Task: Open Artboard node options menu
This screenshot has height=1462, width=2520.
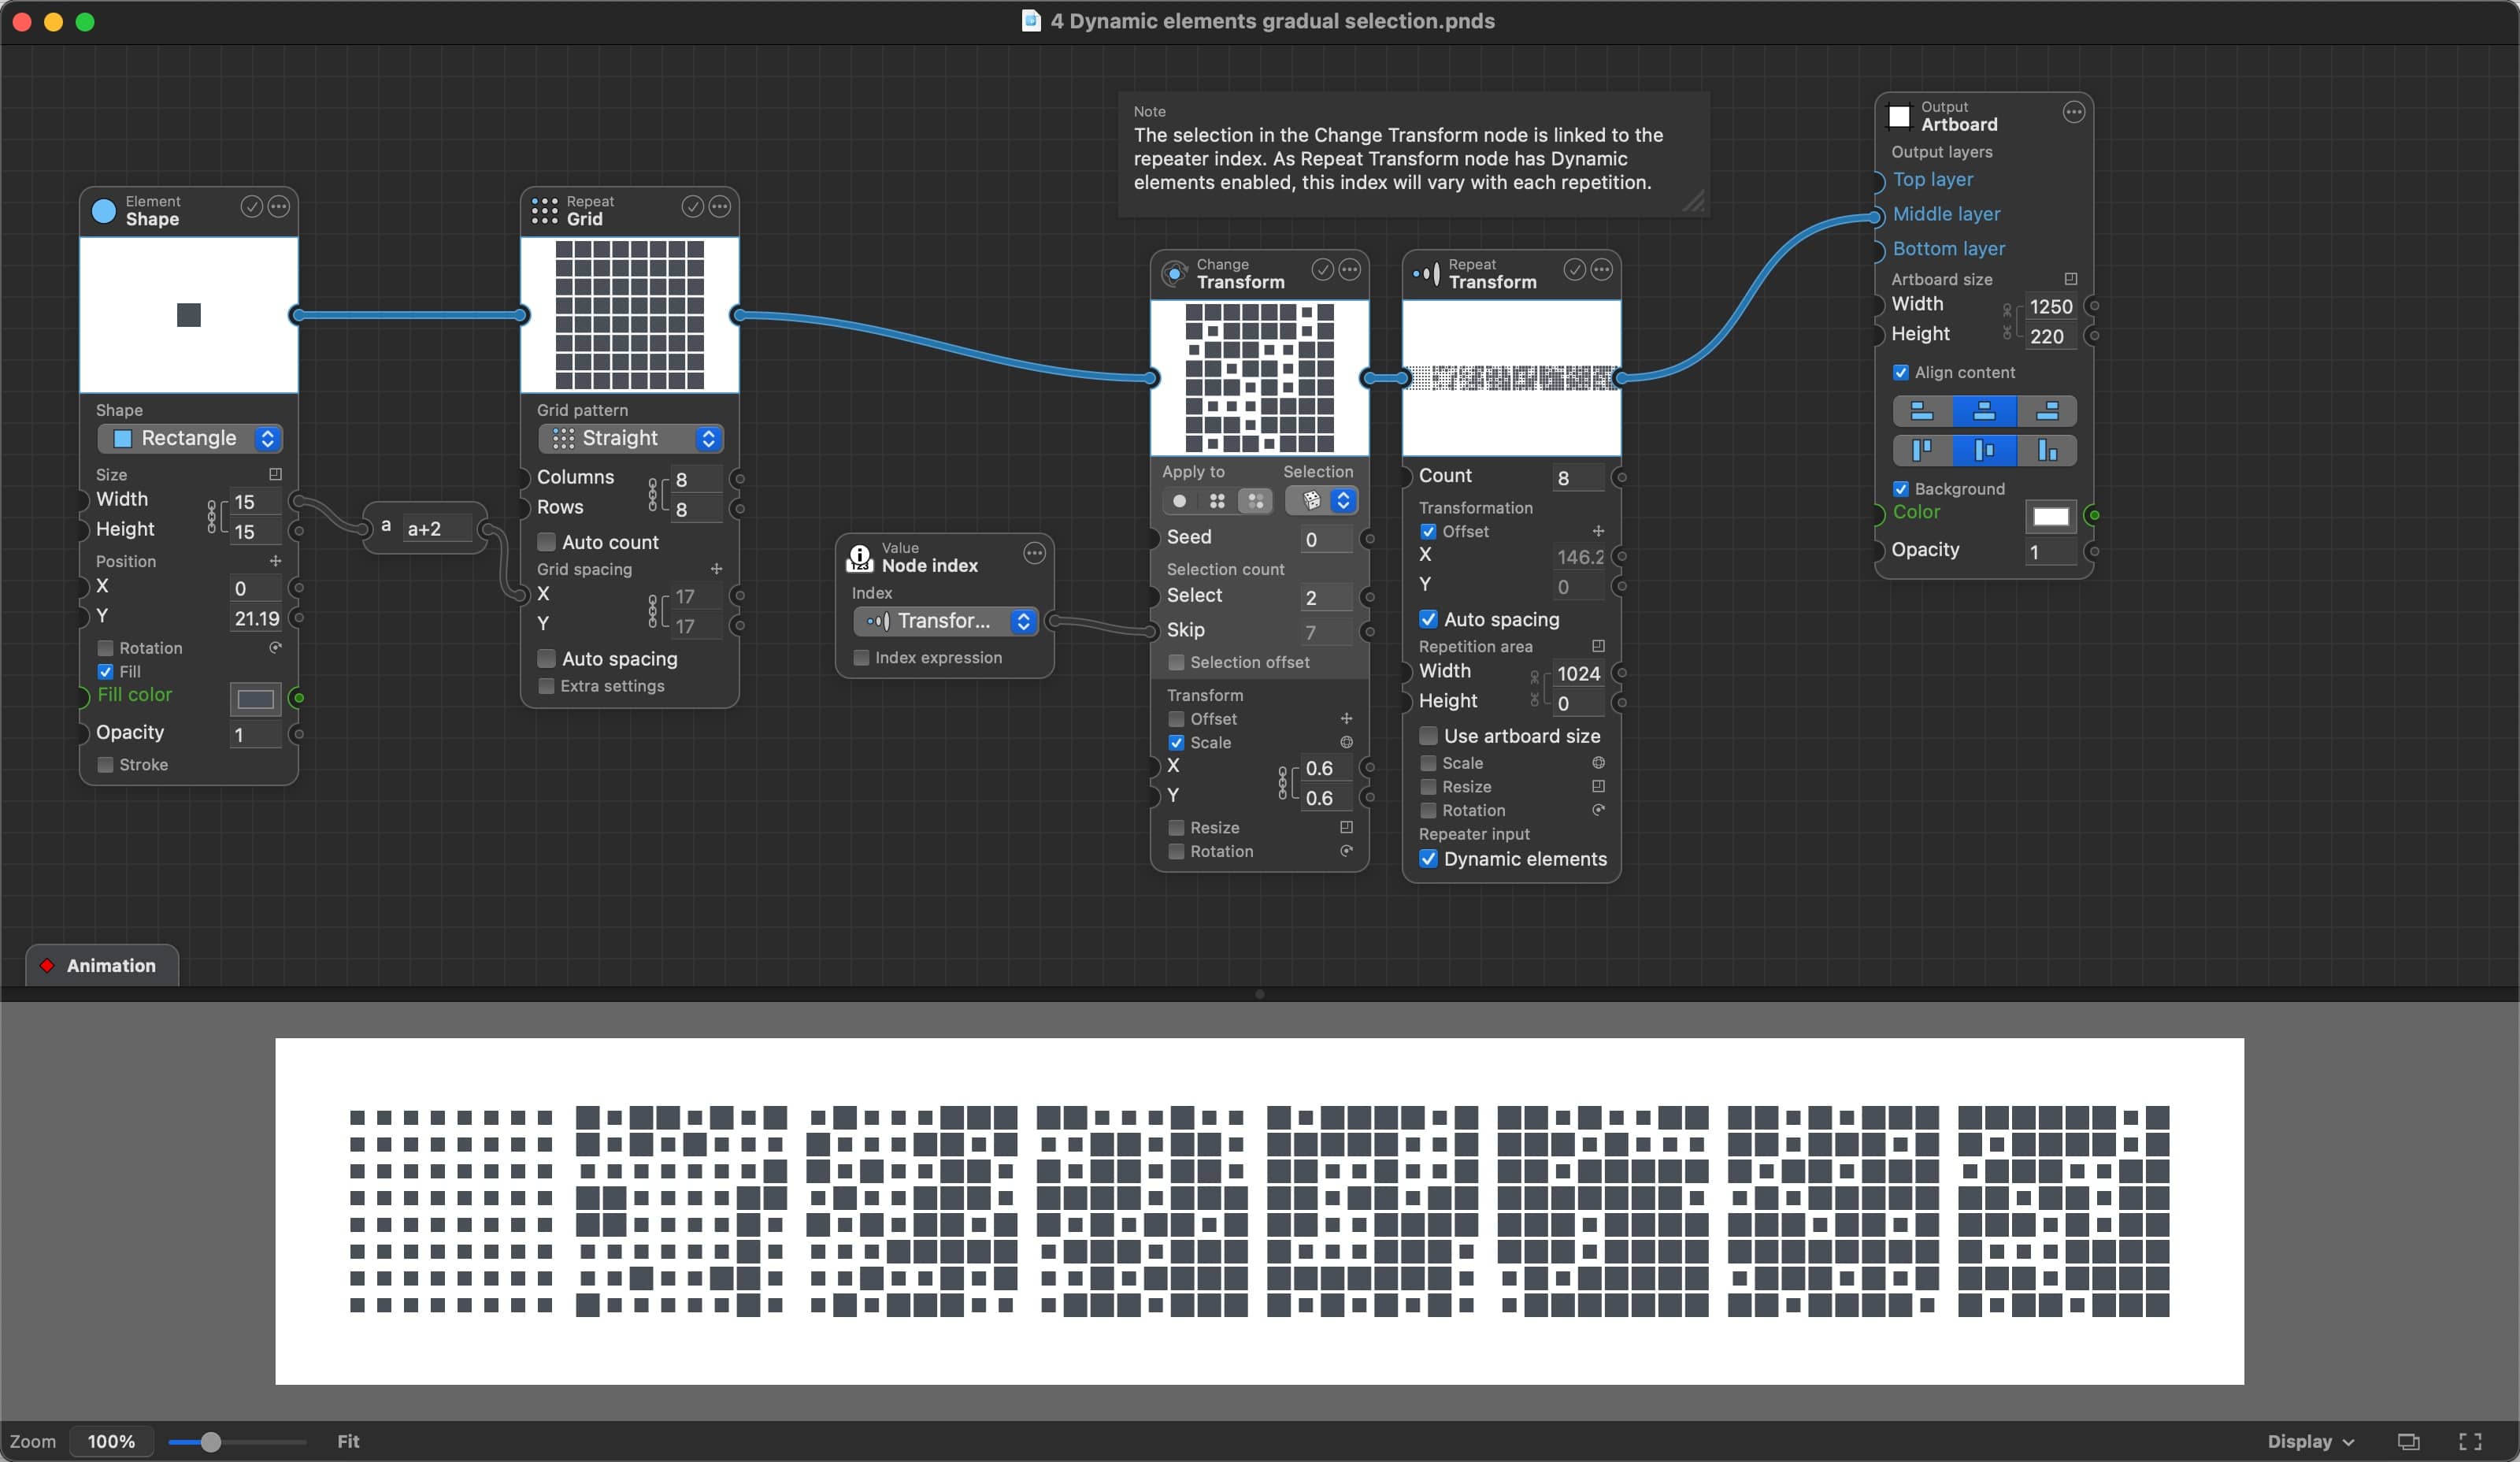Action: [x=2074, y=113]
